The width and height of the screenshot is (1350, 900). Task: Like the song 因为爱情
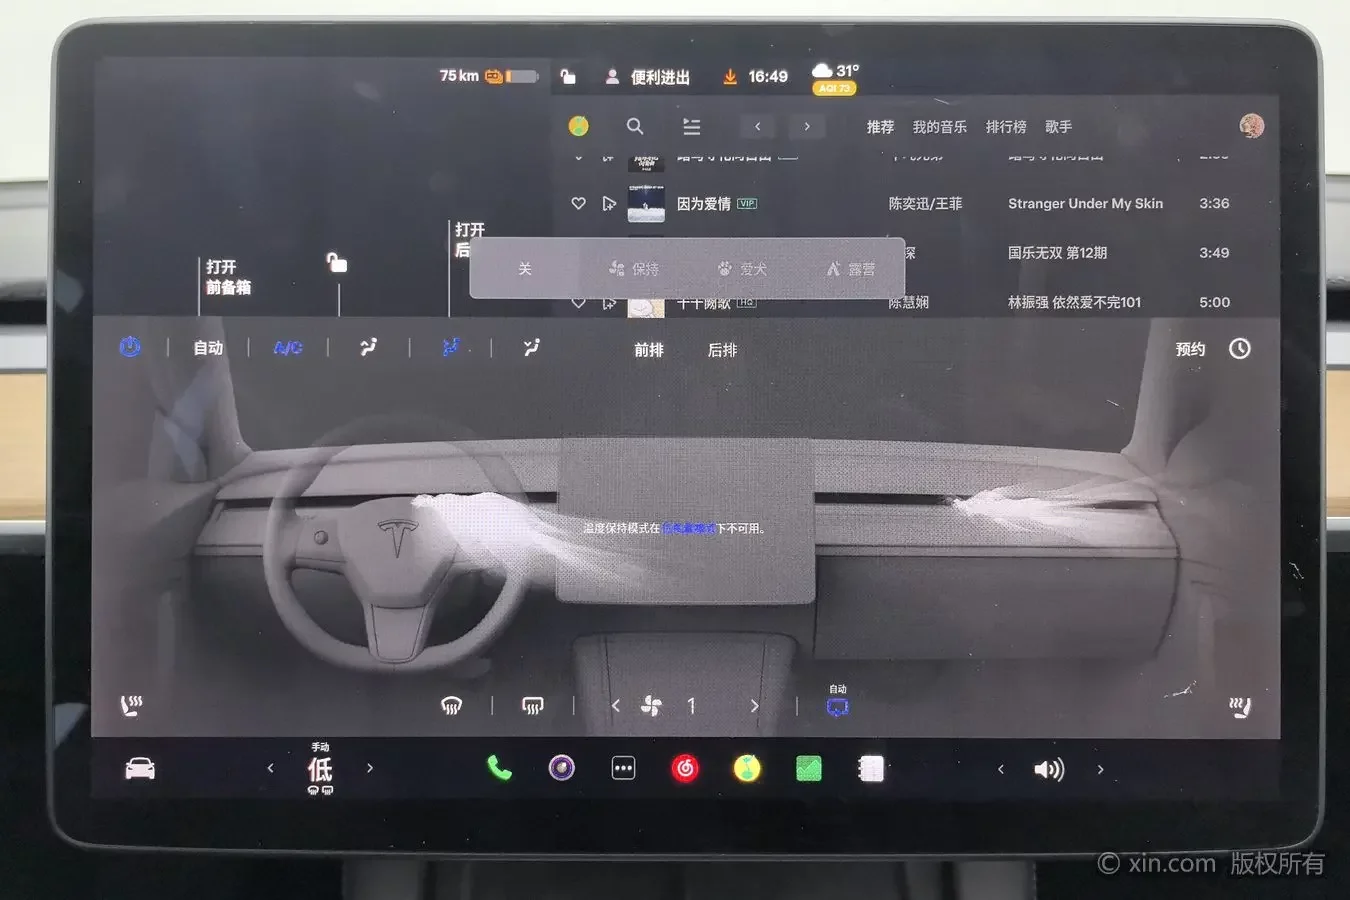pyautogui.click(x=578, y=203)
